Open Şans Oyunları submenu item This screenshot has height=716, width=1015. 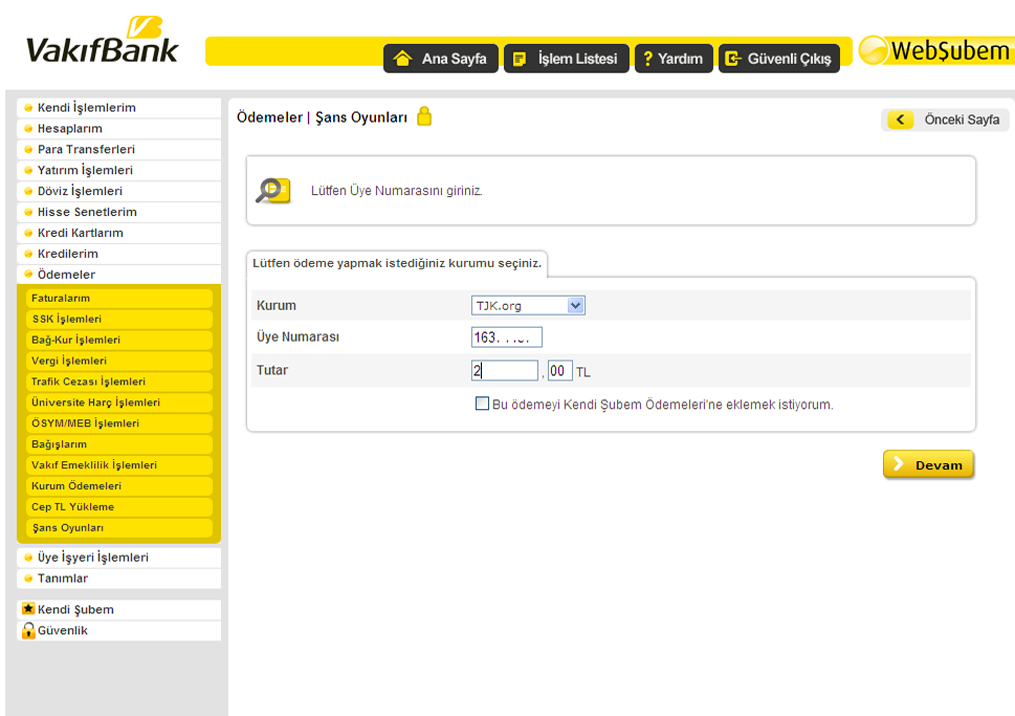pos(119,528)
